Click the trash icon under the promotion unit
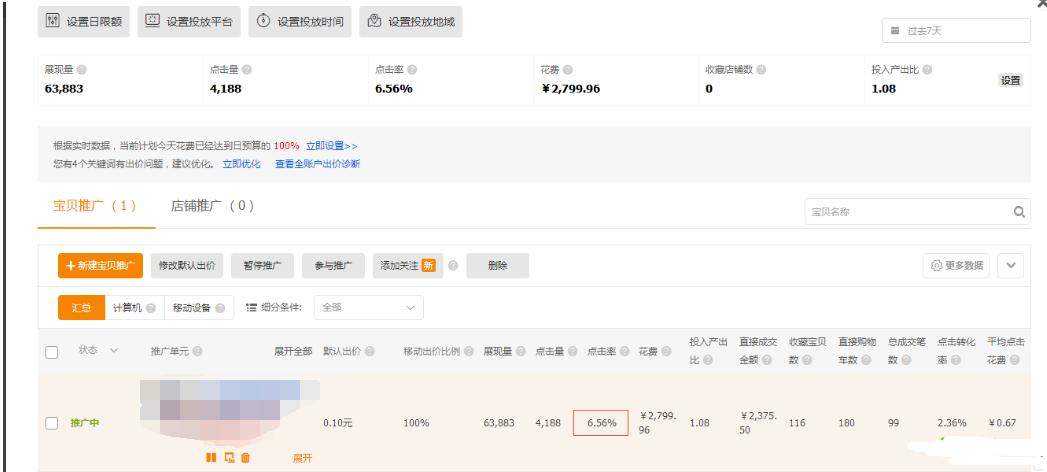This screenshot has width=1047, height=472. click(246, 457)
